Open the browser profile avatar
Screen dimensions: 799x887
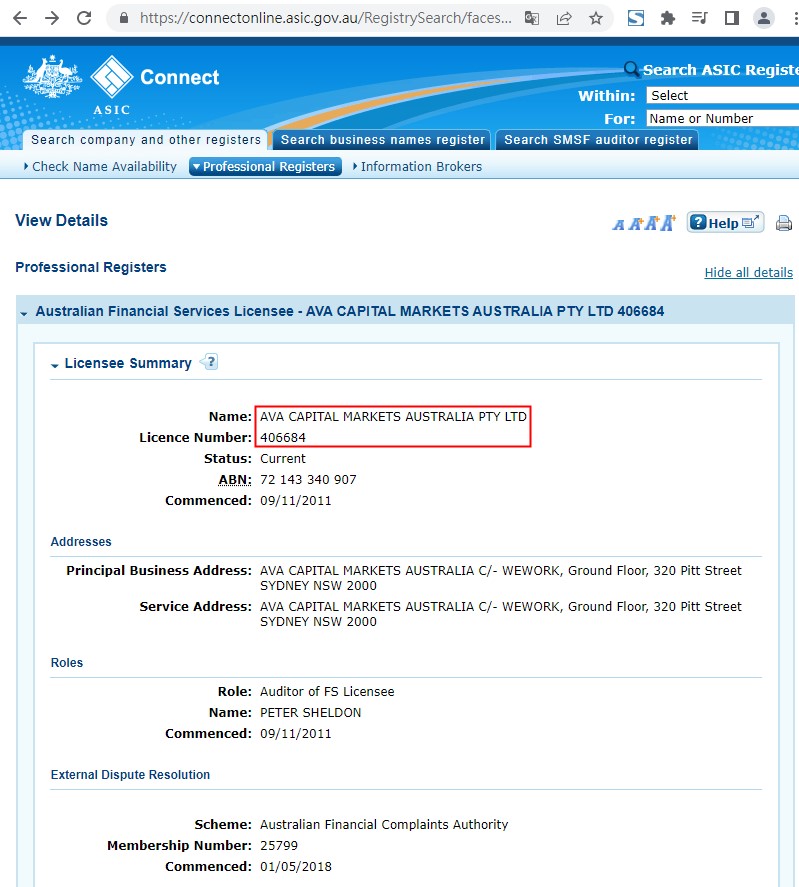(x=764, y=18)
